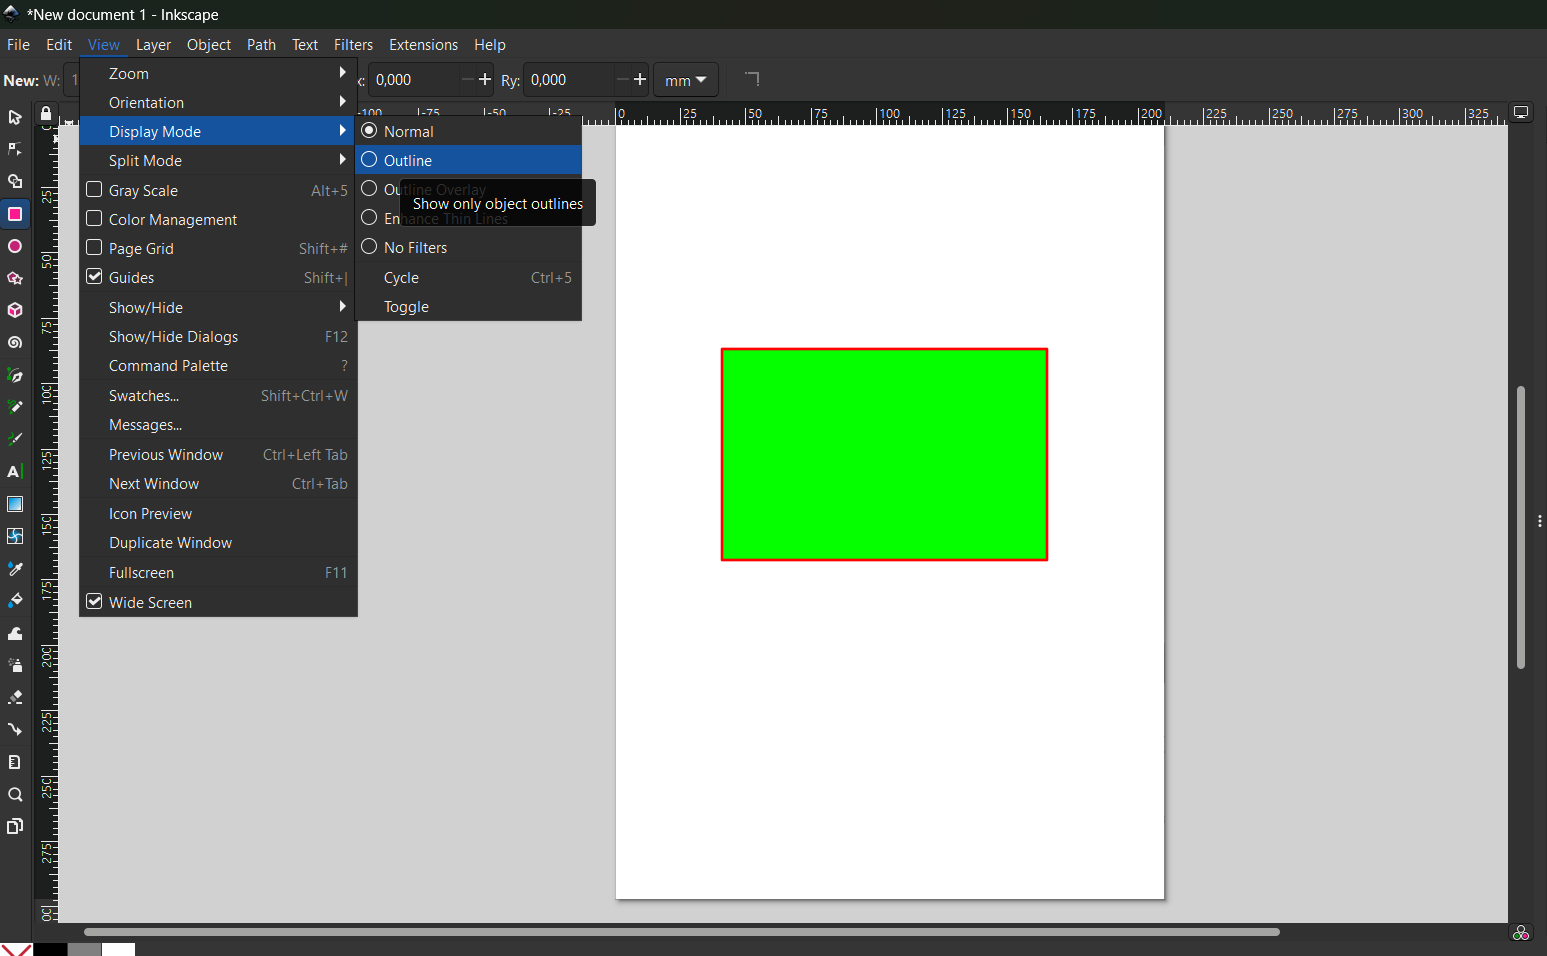Open the Object menu
Viewport: 1547px width, 956px height.
pyautogui.click(x=208, y=45)
